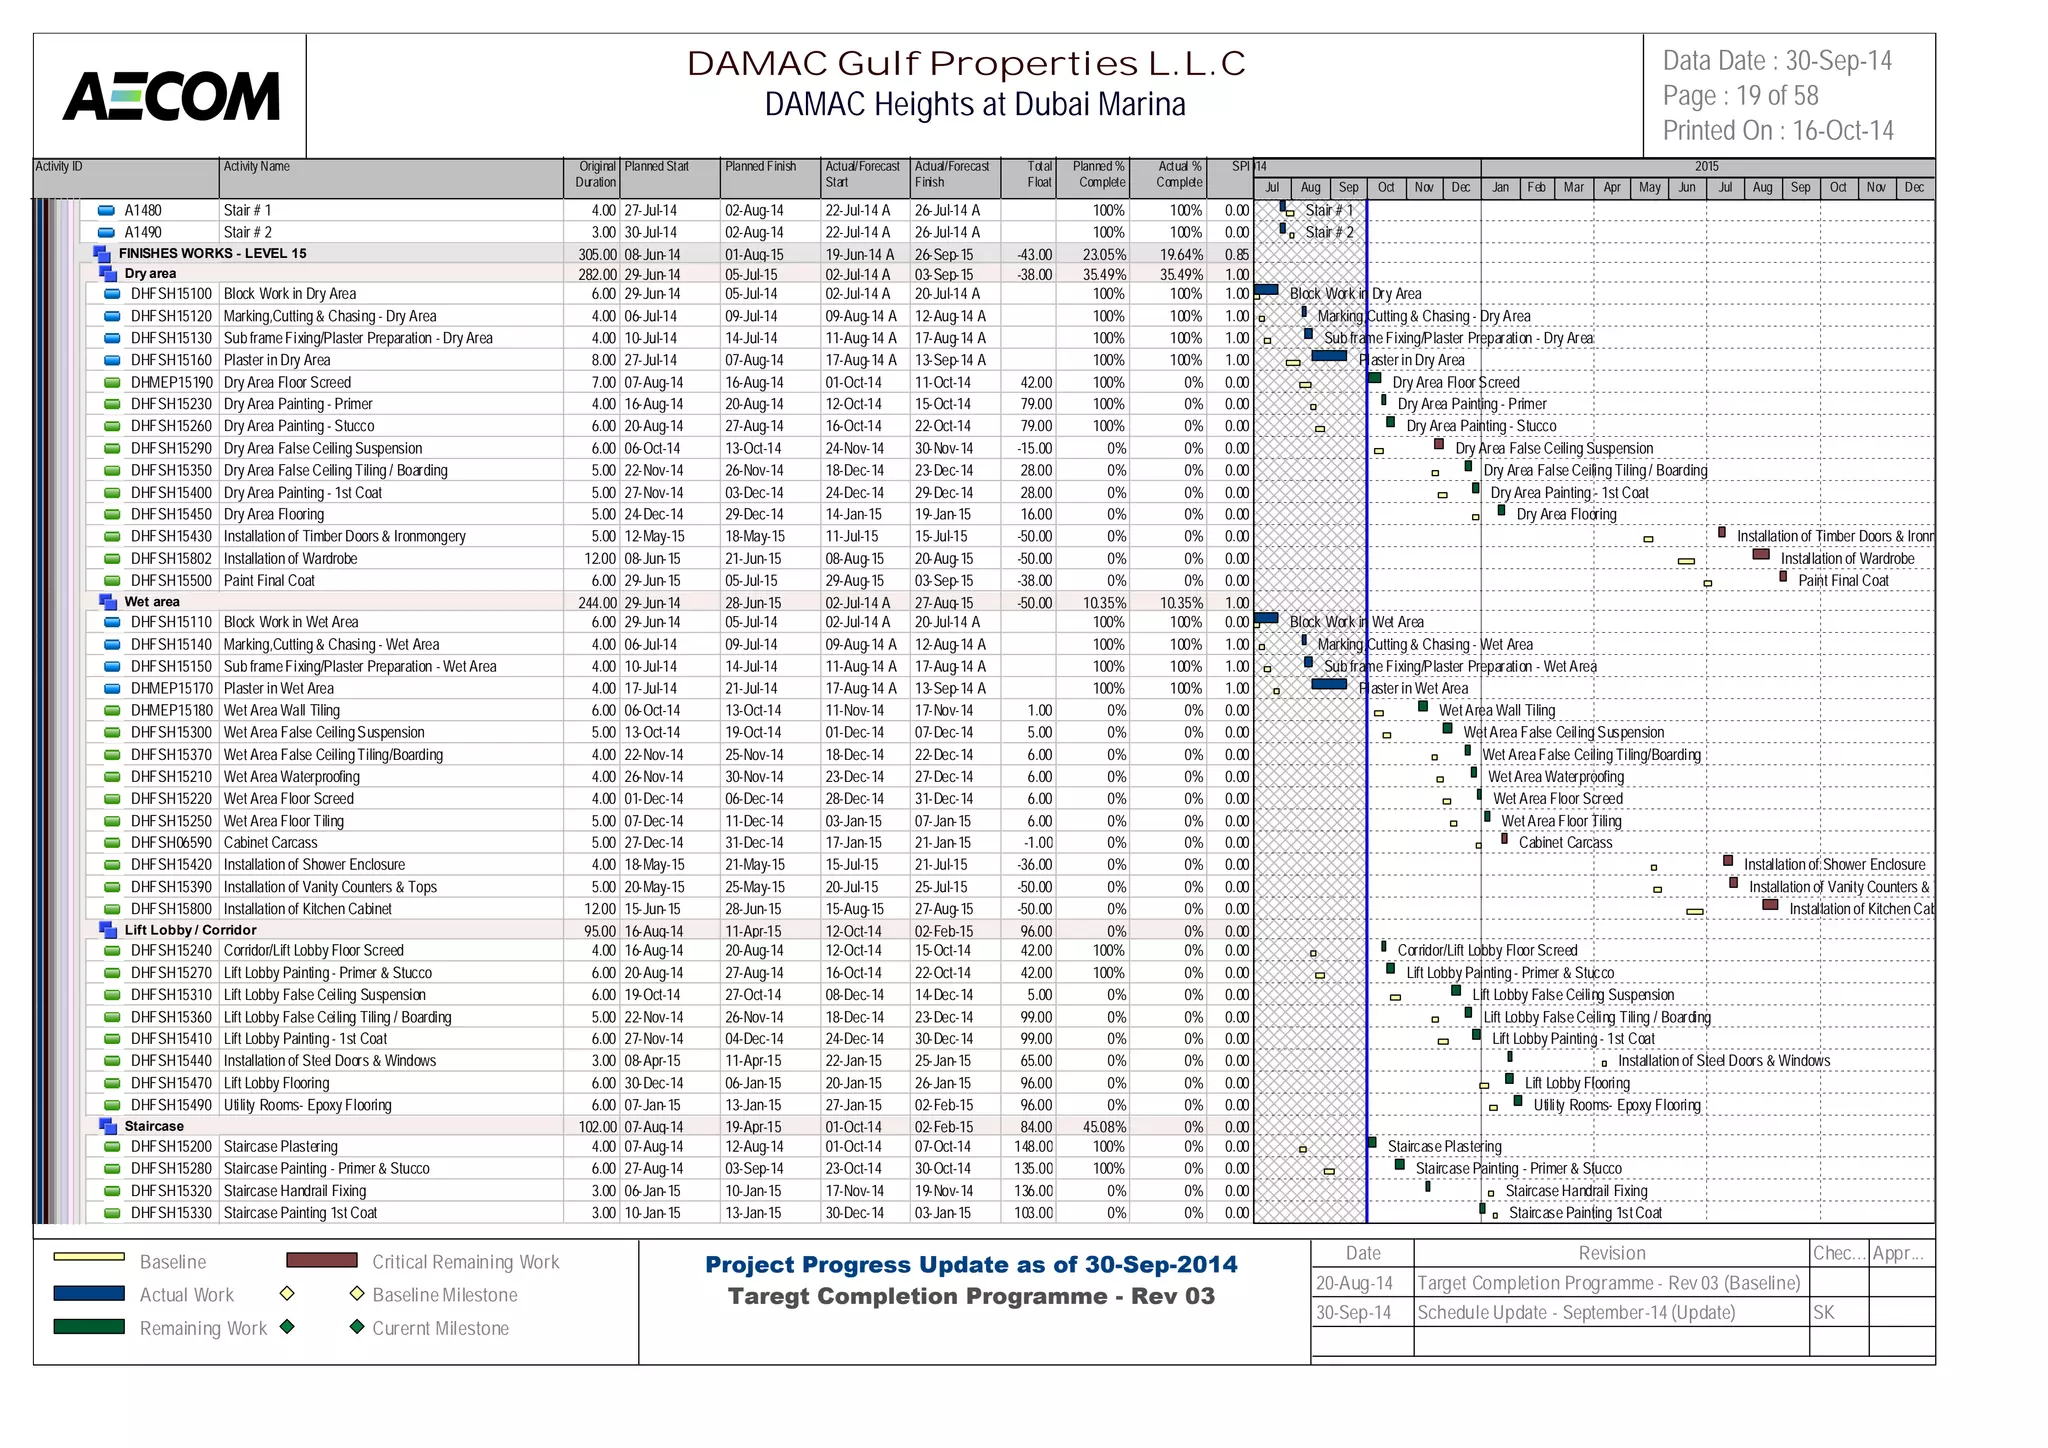
Task: Click the Wet area WBS group icon
Action: pyautogui.click(x=108, y=602)
